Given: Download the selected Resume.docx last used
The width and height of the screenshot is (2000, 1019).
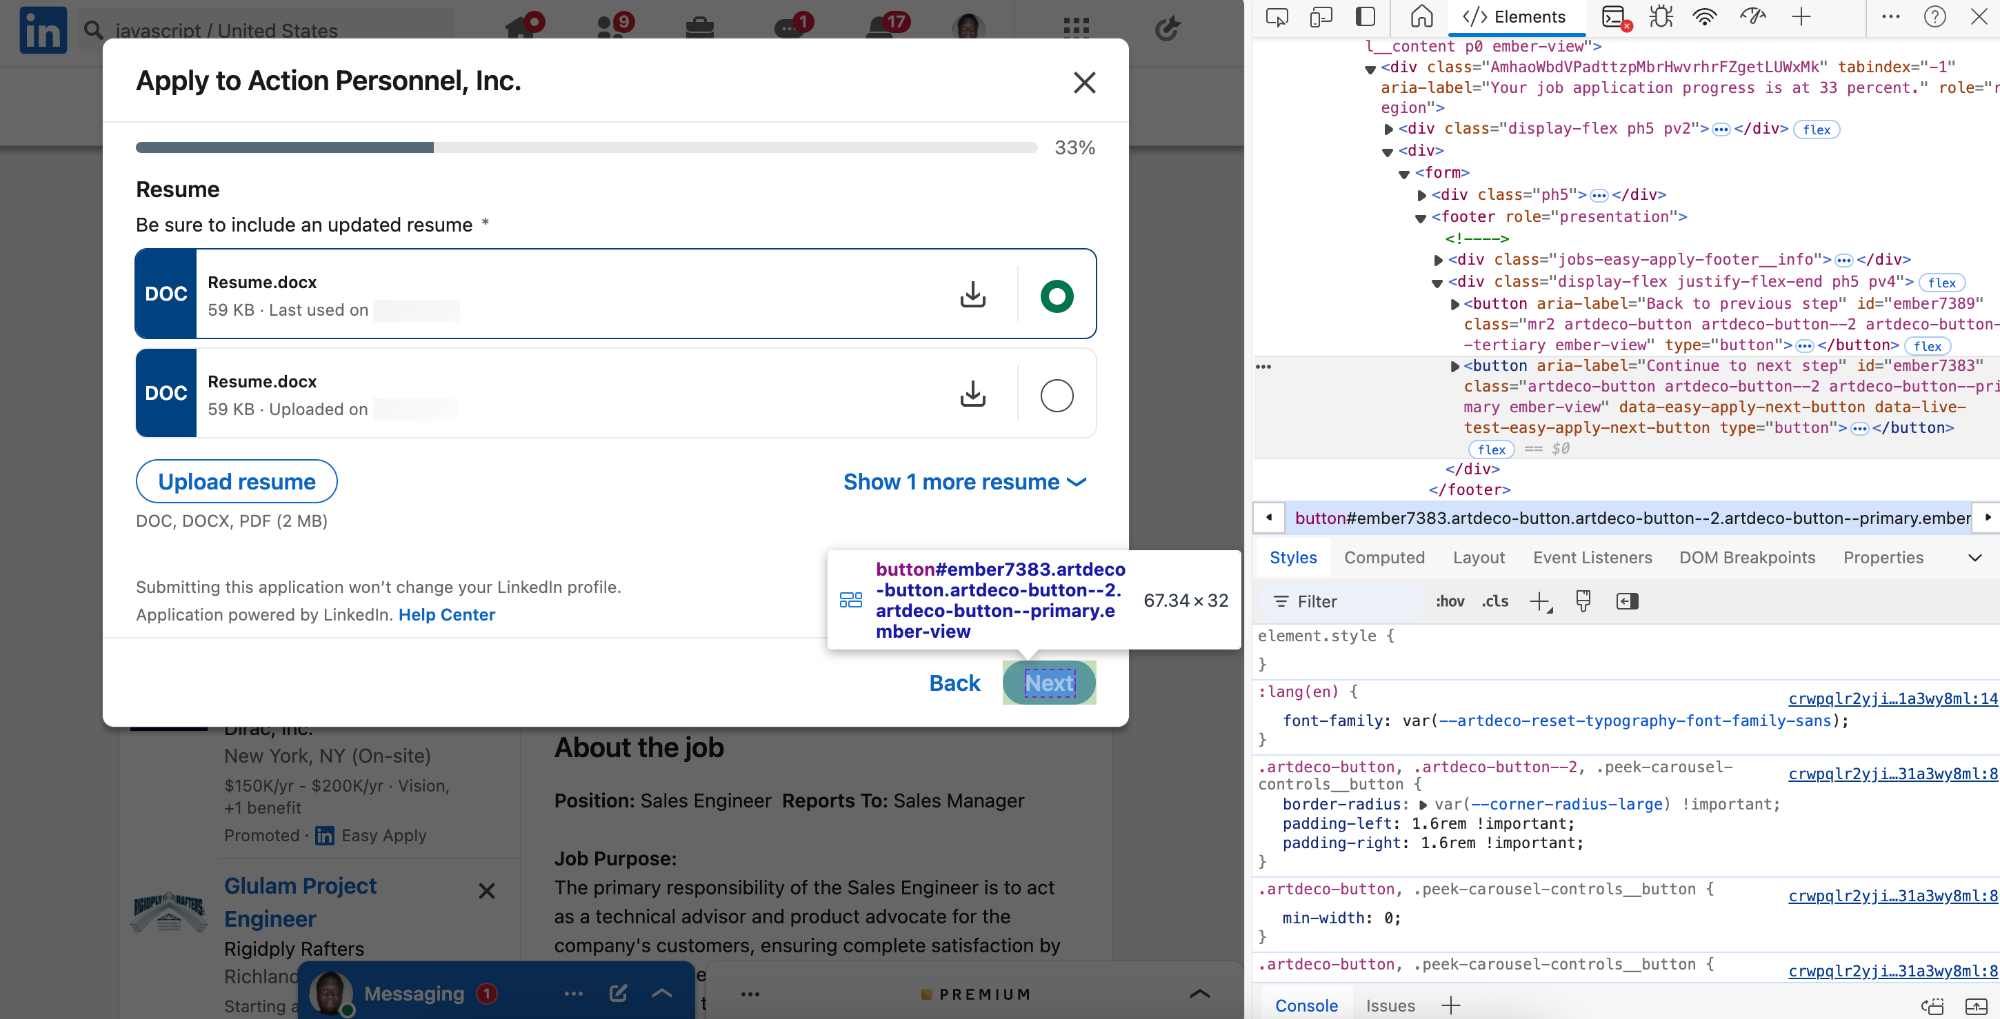Looking at the screenshot, I should 973,294.
